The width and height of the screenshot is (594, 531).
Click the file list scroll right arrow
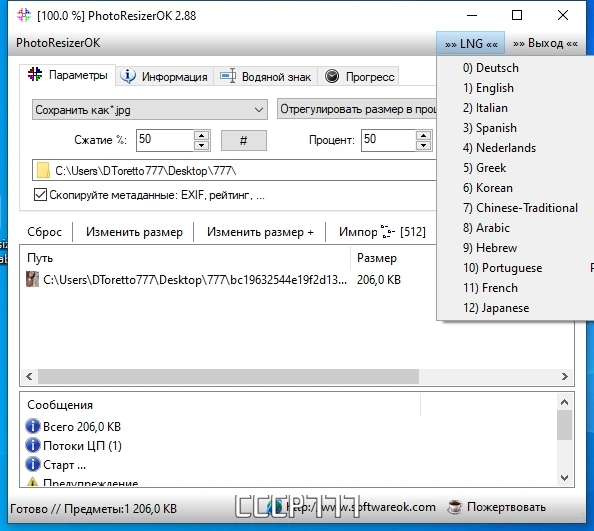(x=564, y=376)
